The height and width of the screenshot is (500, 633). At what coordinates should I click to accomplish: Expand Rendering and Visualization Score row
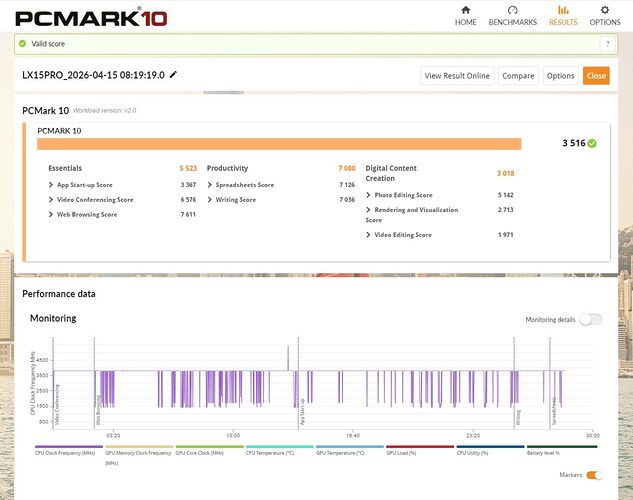(412, 215)
